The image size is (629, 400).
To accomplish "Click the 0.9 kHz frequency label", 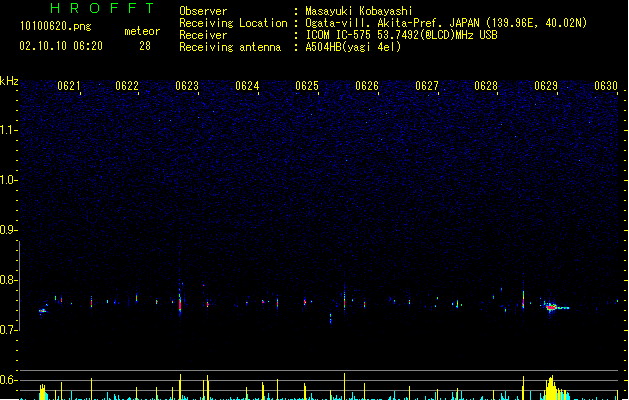I will click(x=8, y=230).
